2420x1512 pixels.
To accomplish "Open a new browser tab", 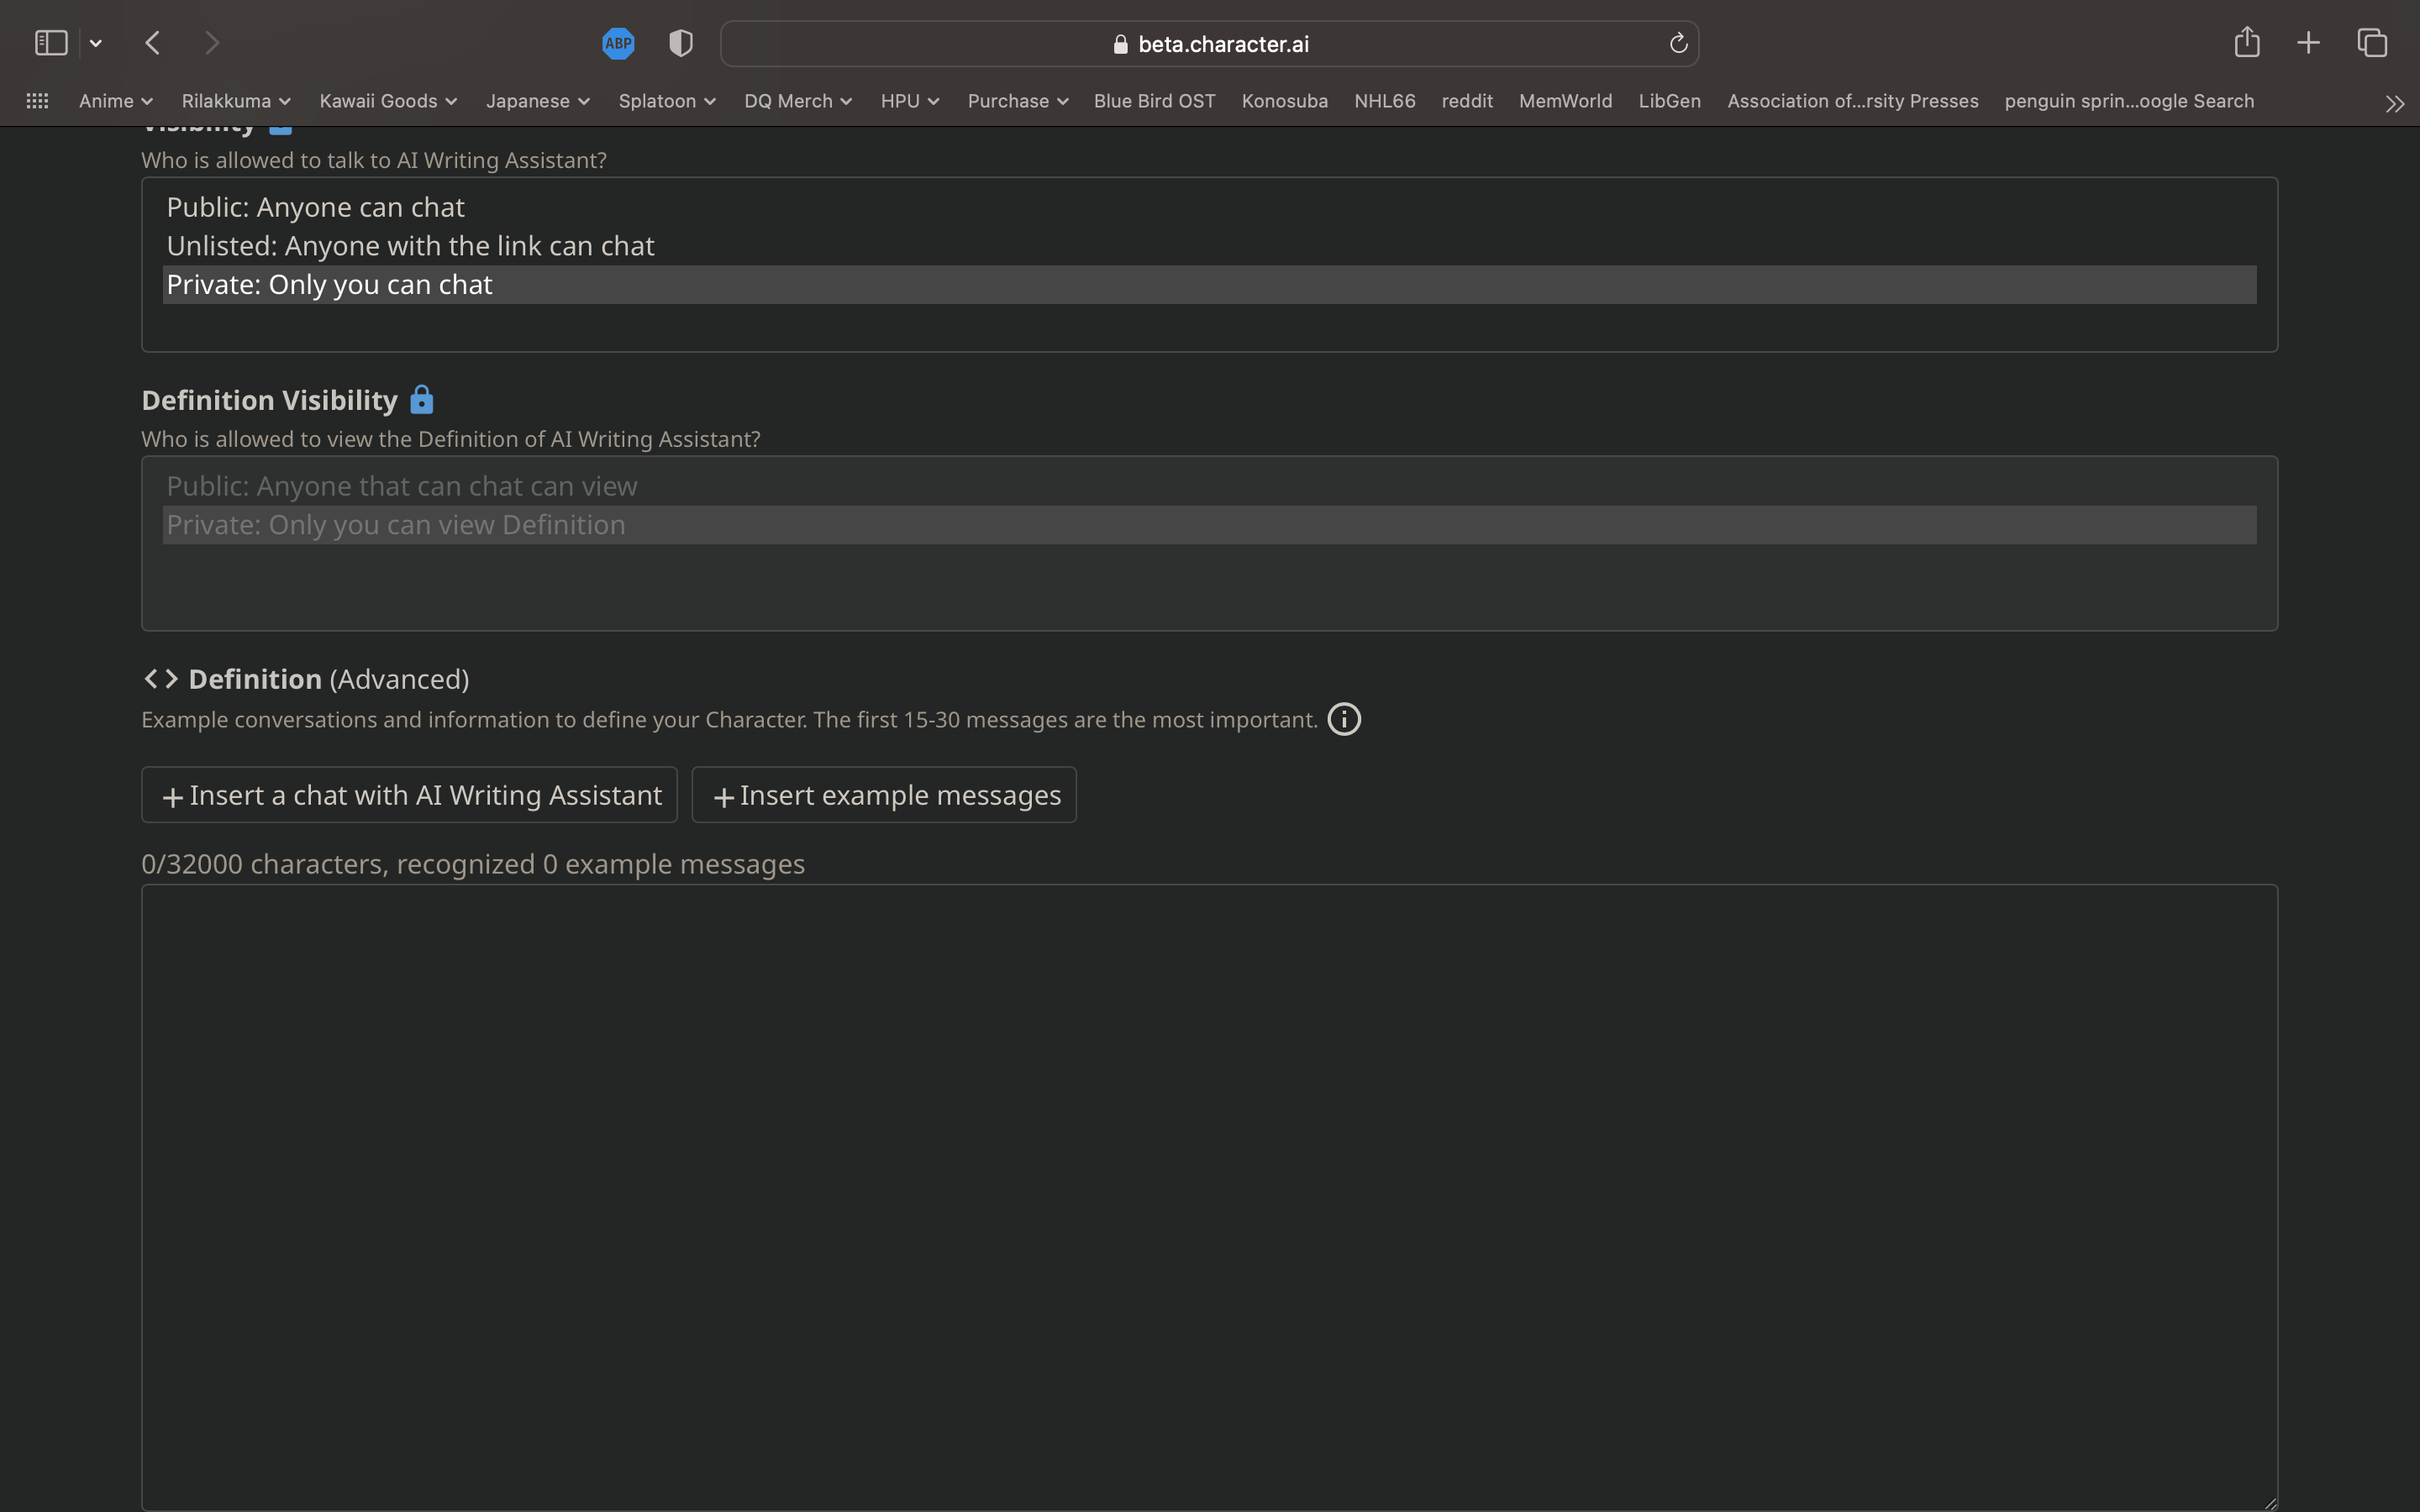I will (2308, 42).
